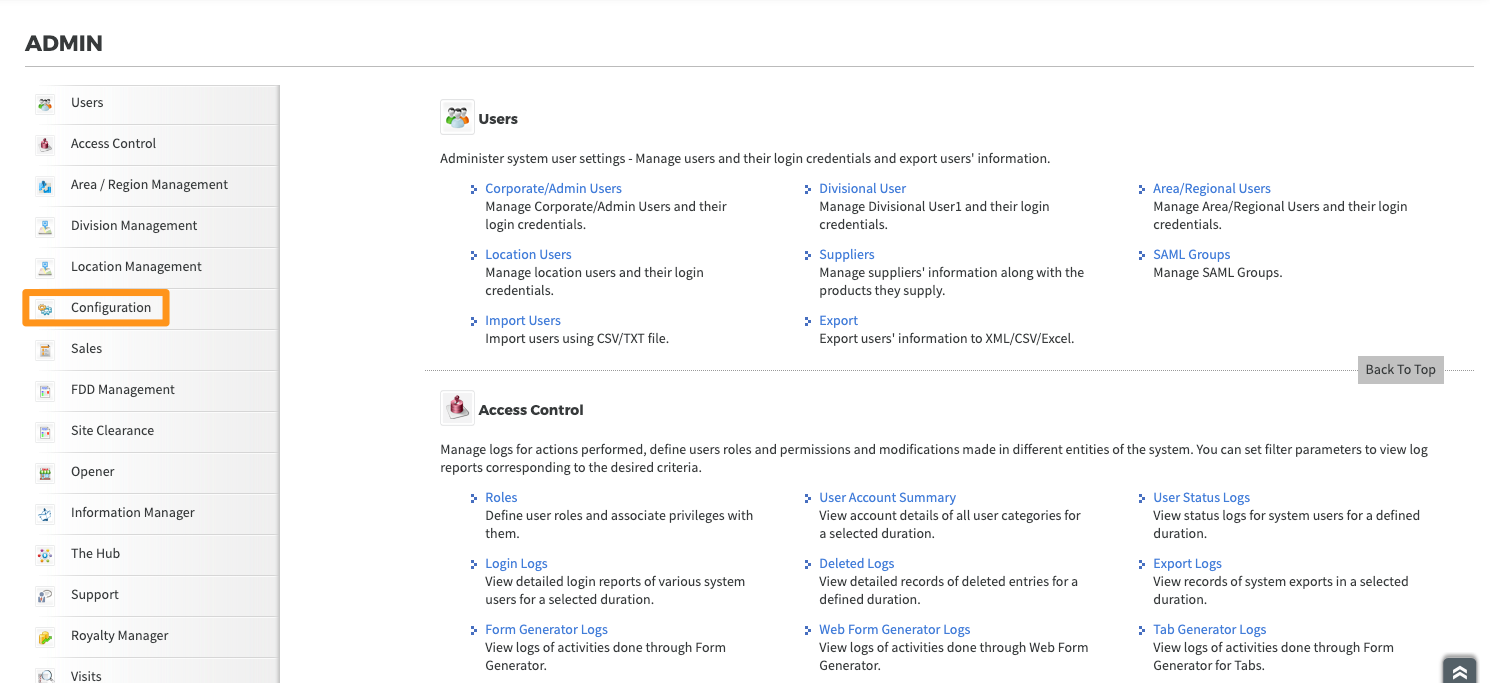Image resolution: width=1490 pixels, height=683 pixels.
Task: Open the Tab Generator Logs link
Action: coord(1209,629)
